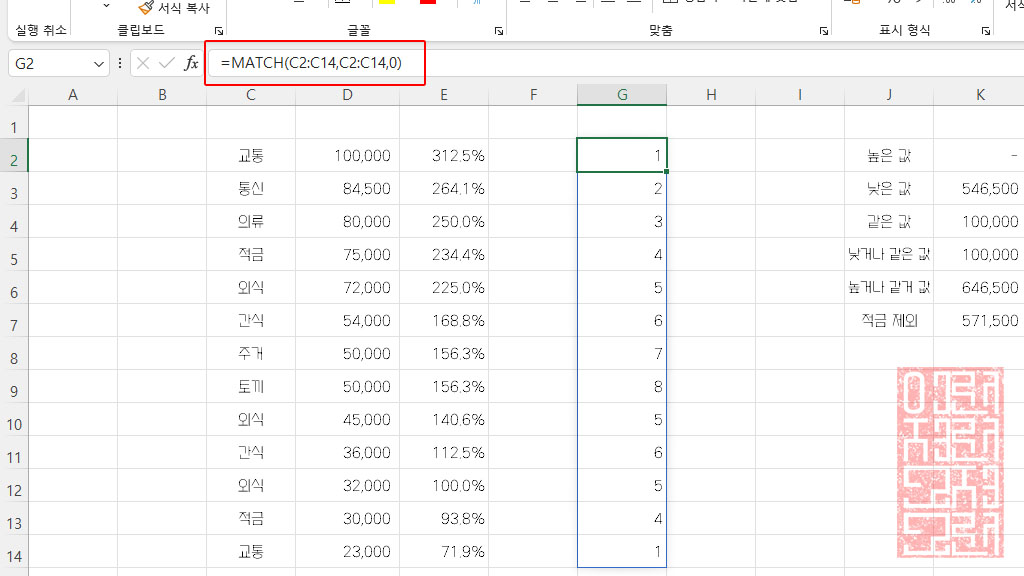This screenshot has height=576, width=1024.
Task: Open the Name Box dropdown showing G2
Action: (101, 62)
